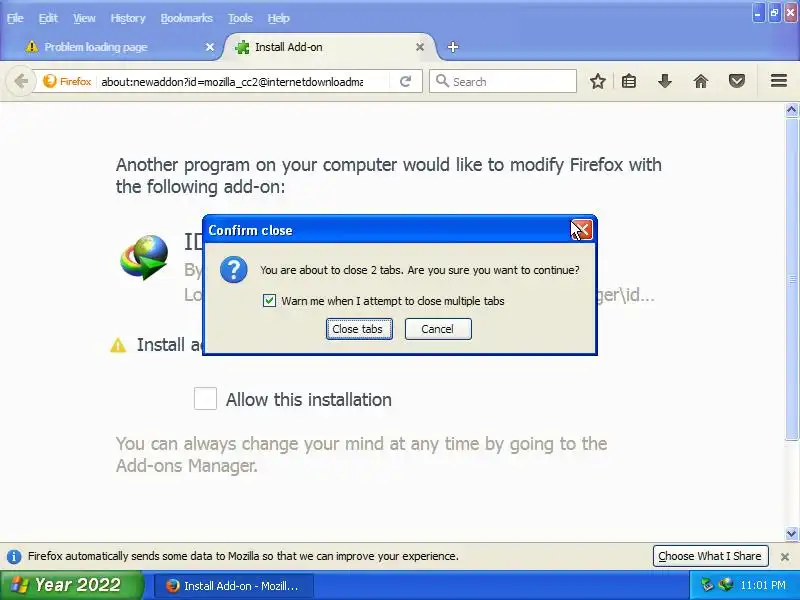800x600 pixels.
Task: Click the question mark dialog icon
Action: click(x=234, y=270)
